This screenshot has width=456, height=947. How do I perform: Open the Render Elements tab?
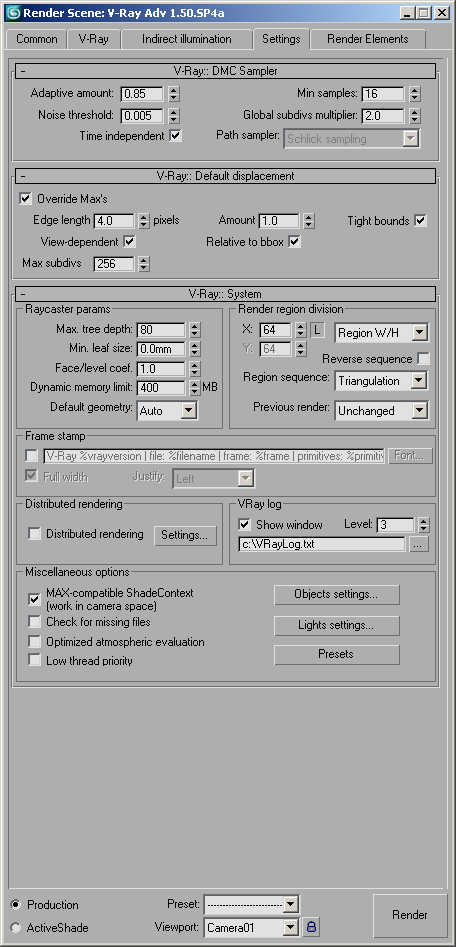368,39
